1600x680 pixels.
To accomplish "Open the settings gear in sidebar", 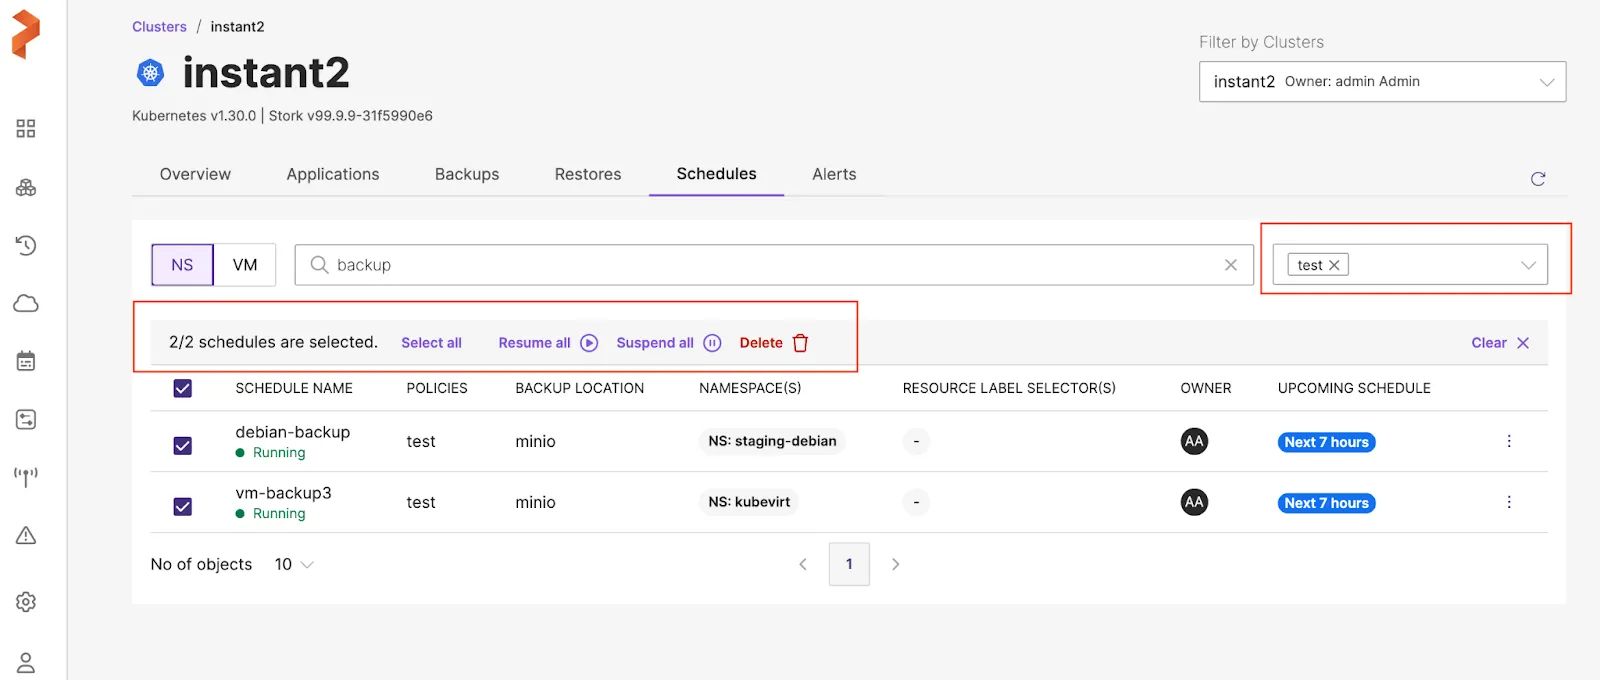I will 26,602.
